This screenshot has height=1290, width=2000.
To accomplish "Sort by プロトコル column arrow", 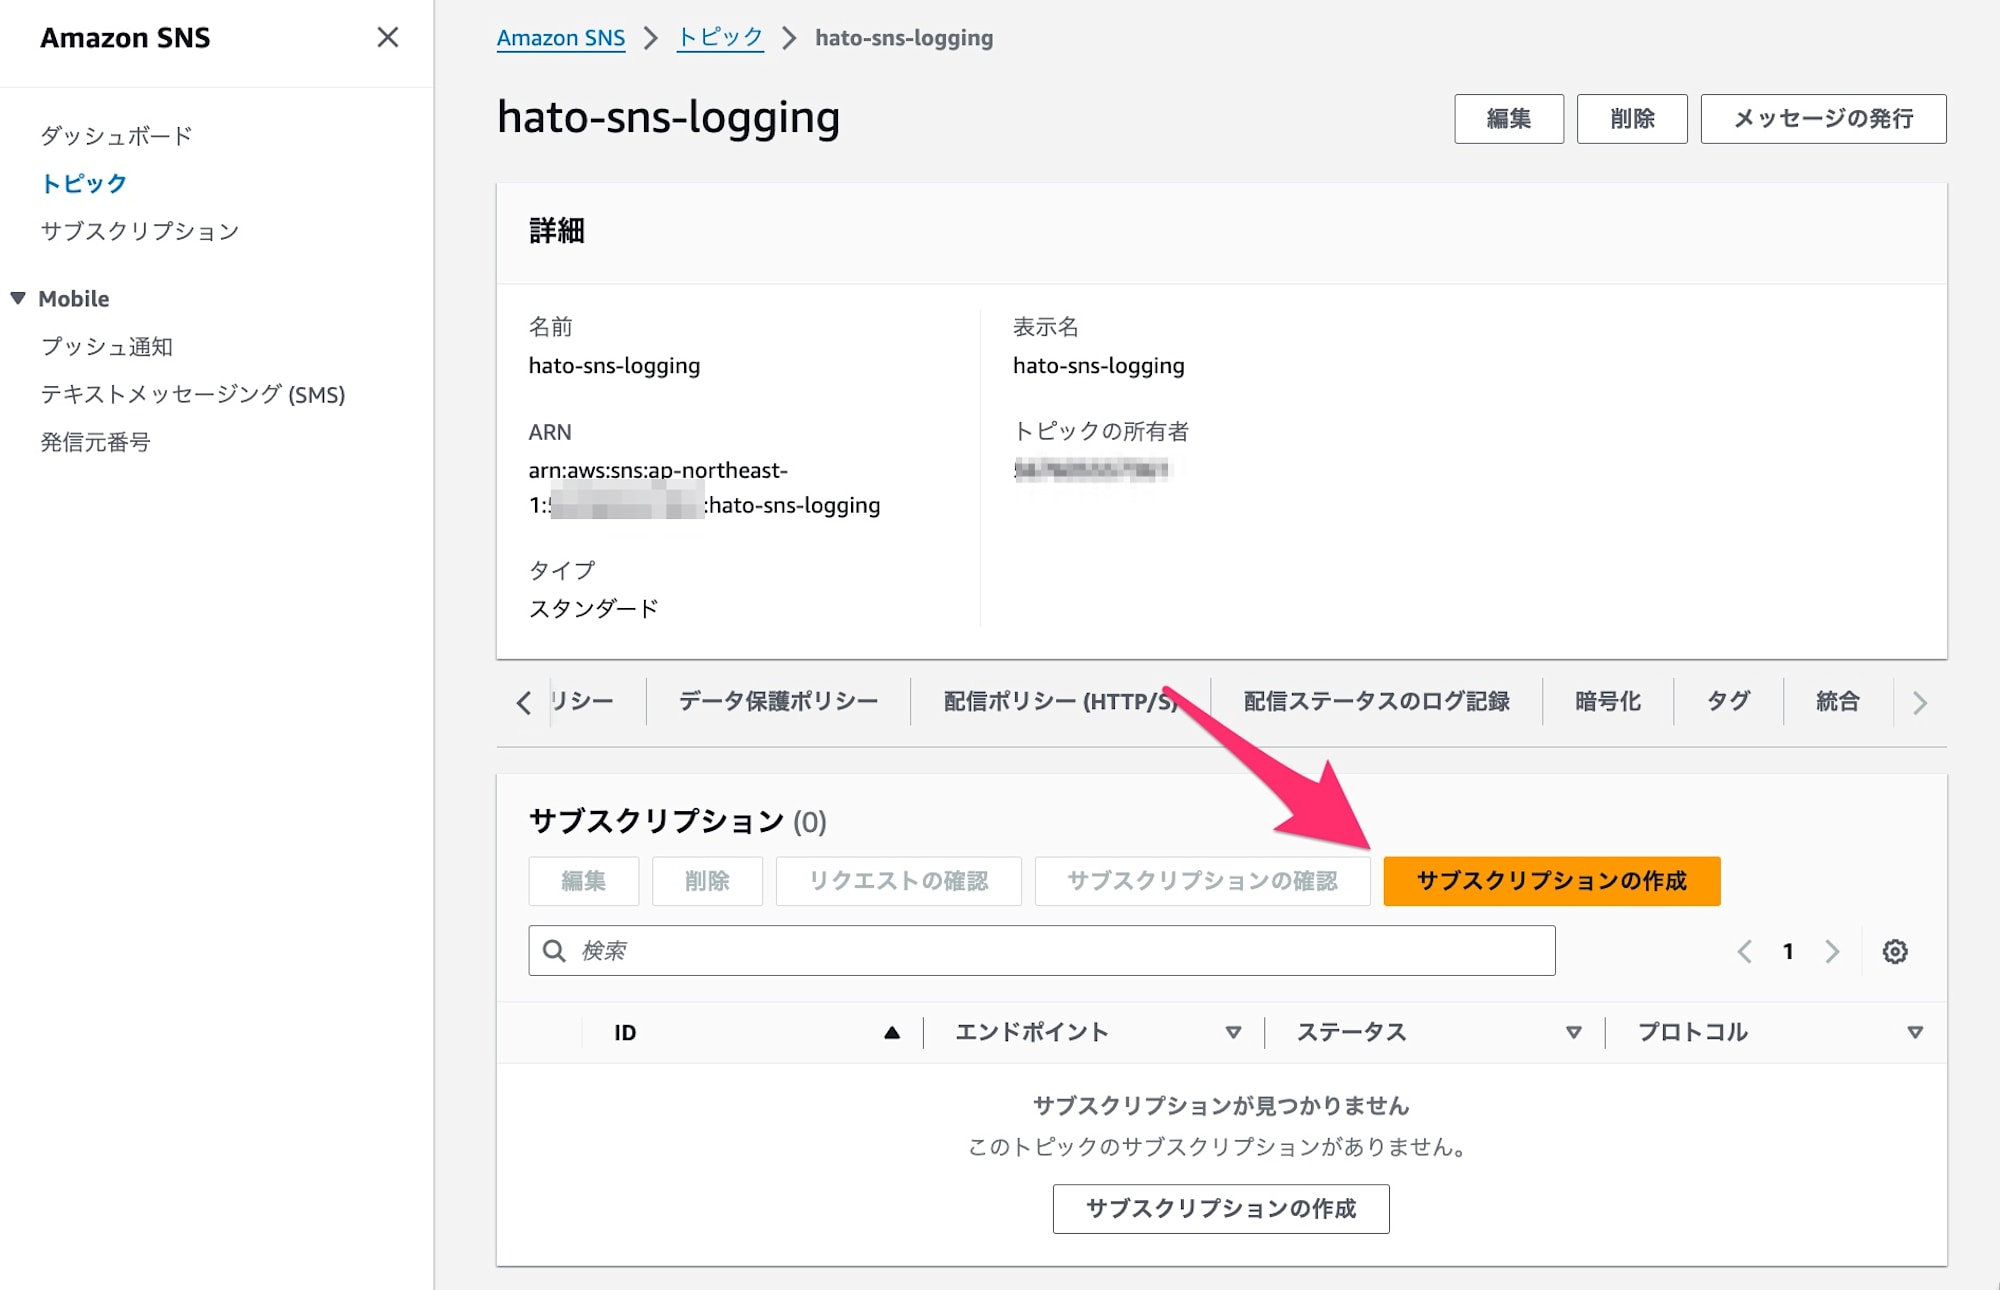I will point(1914,1032).
